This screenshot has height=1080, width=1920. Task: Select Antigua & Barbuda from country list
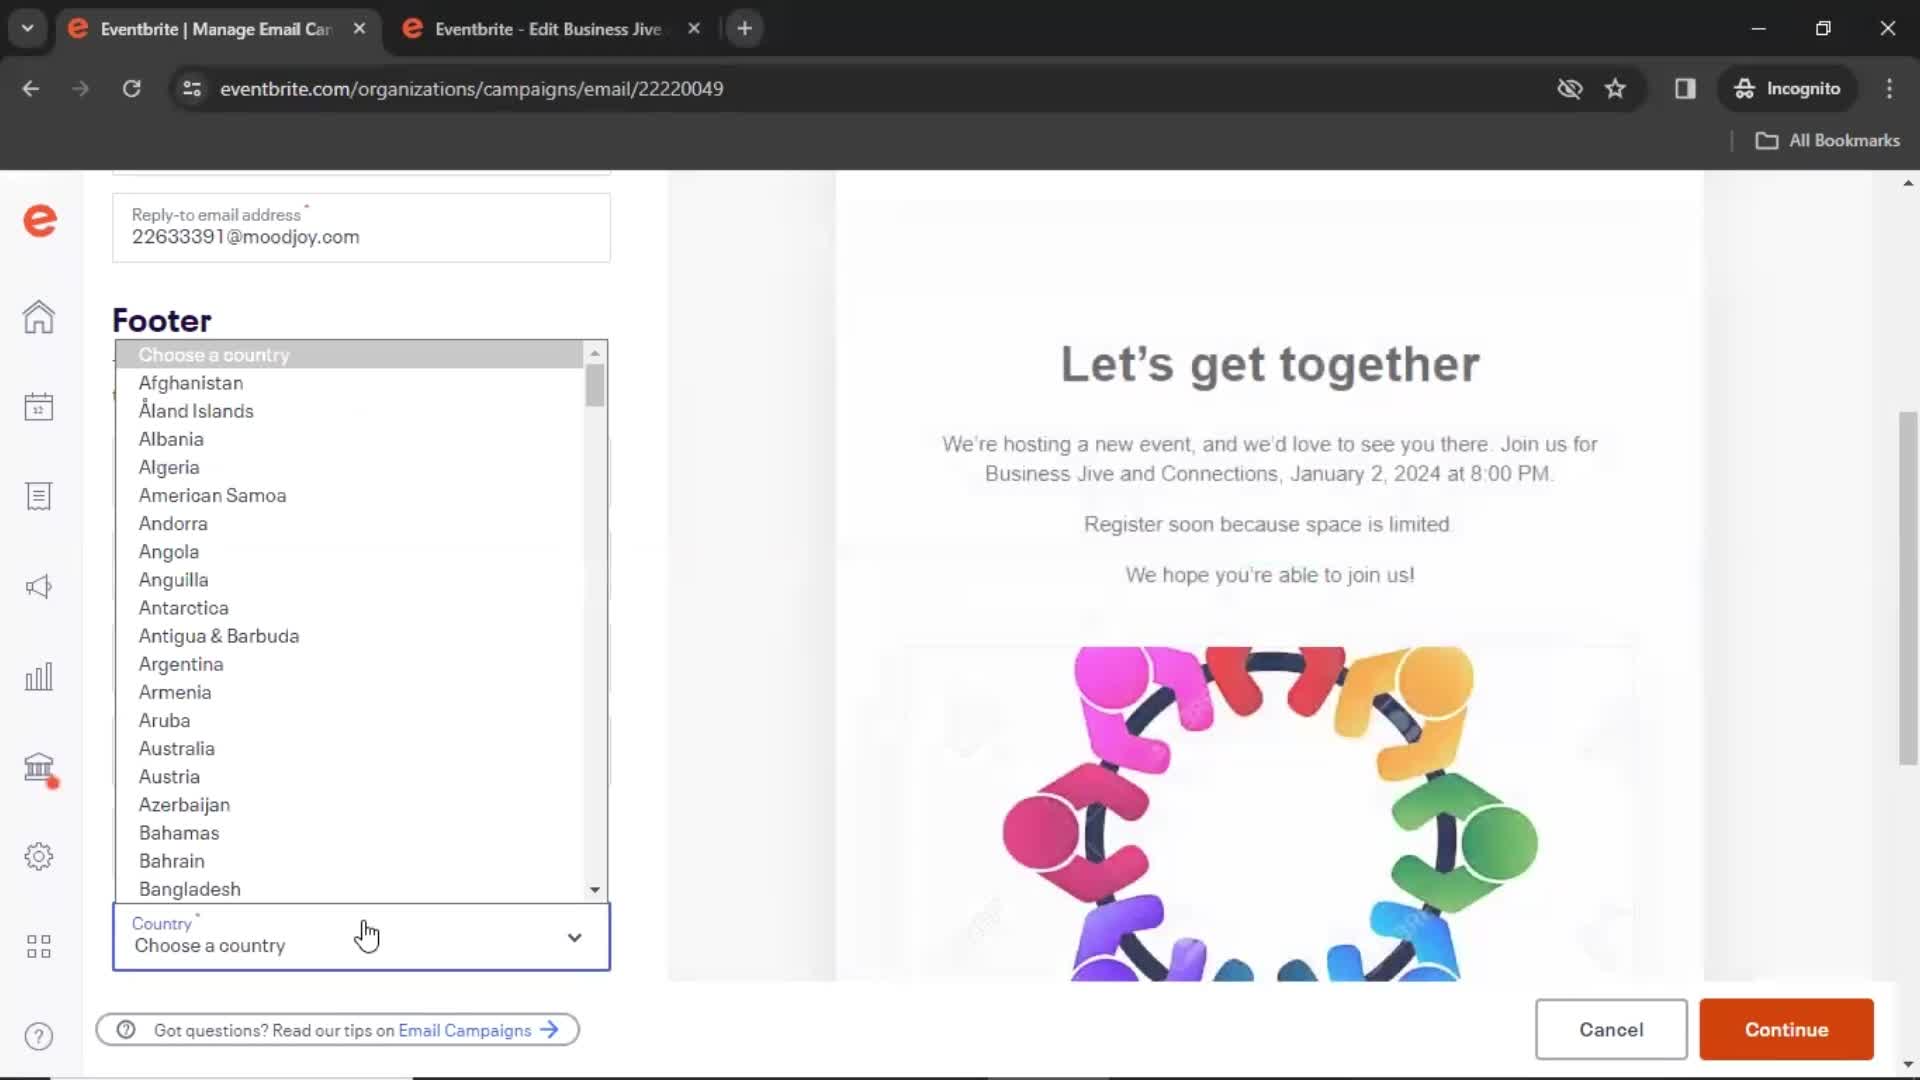pyautogui.click(x=349, y=636)
